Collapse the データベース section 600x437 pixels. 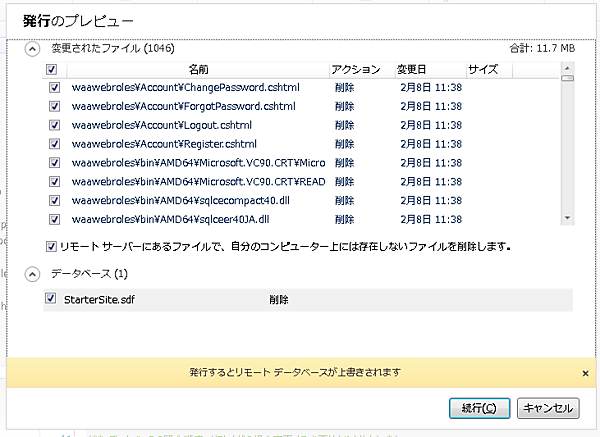click(x=33, y=273)
